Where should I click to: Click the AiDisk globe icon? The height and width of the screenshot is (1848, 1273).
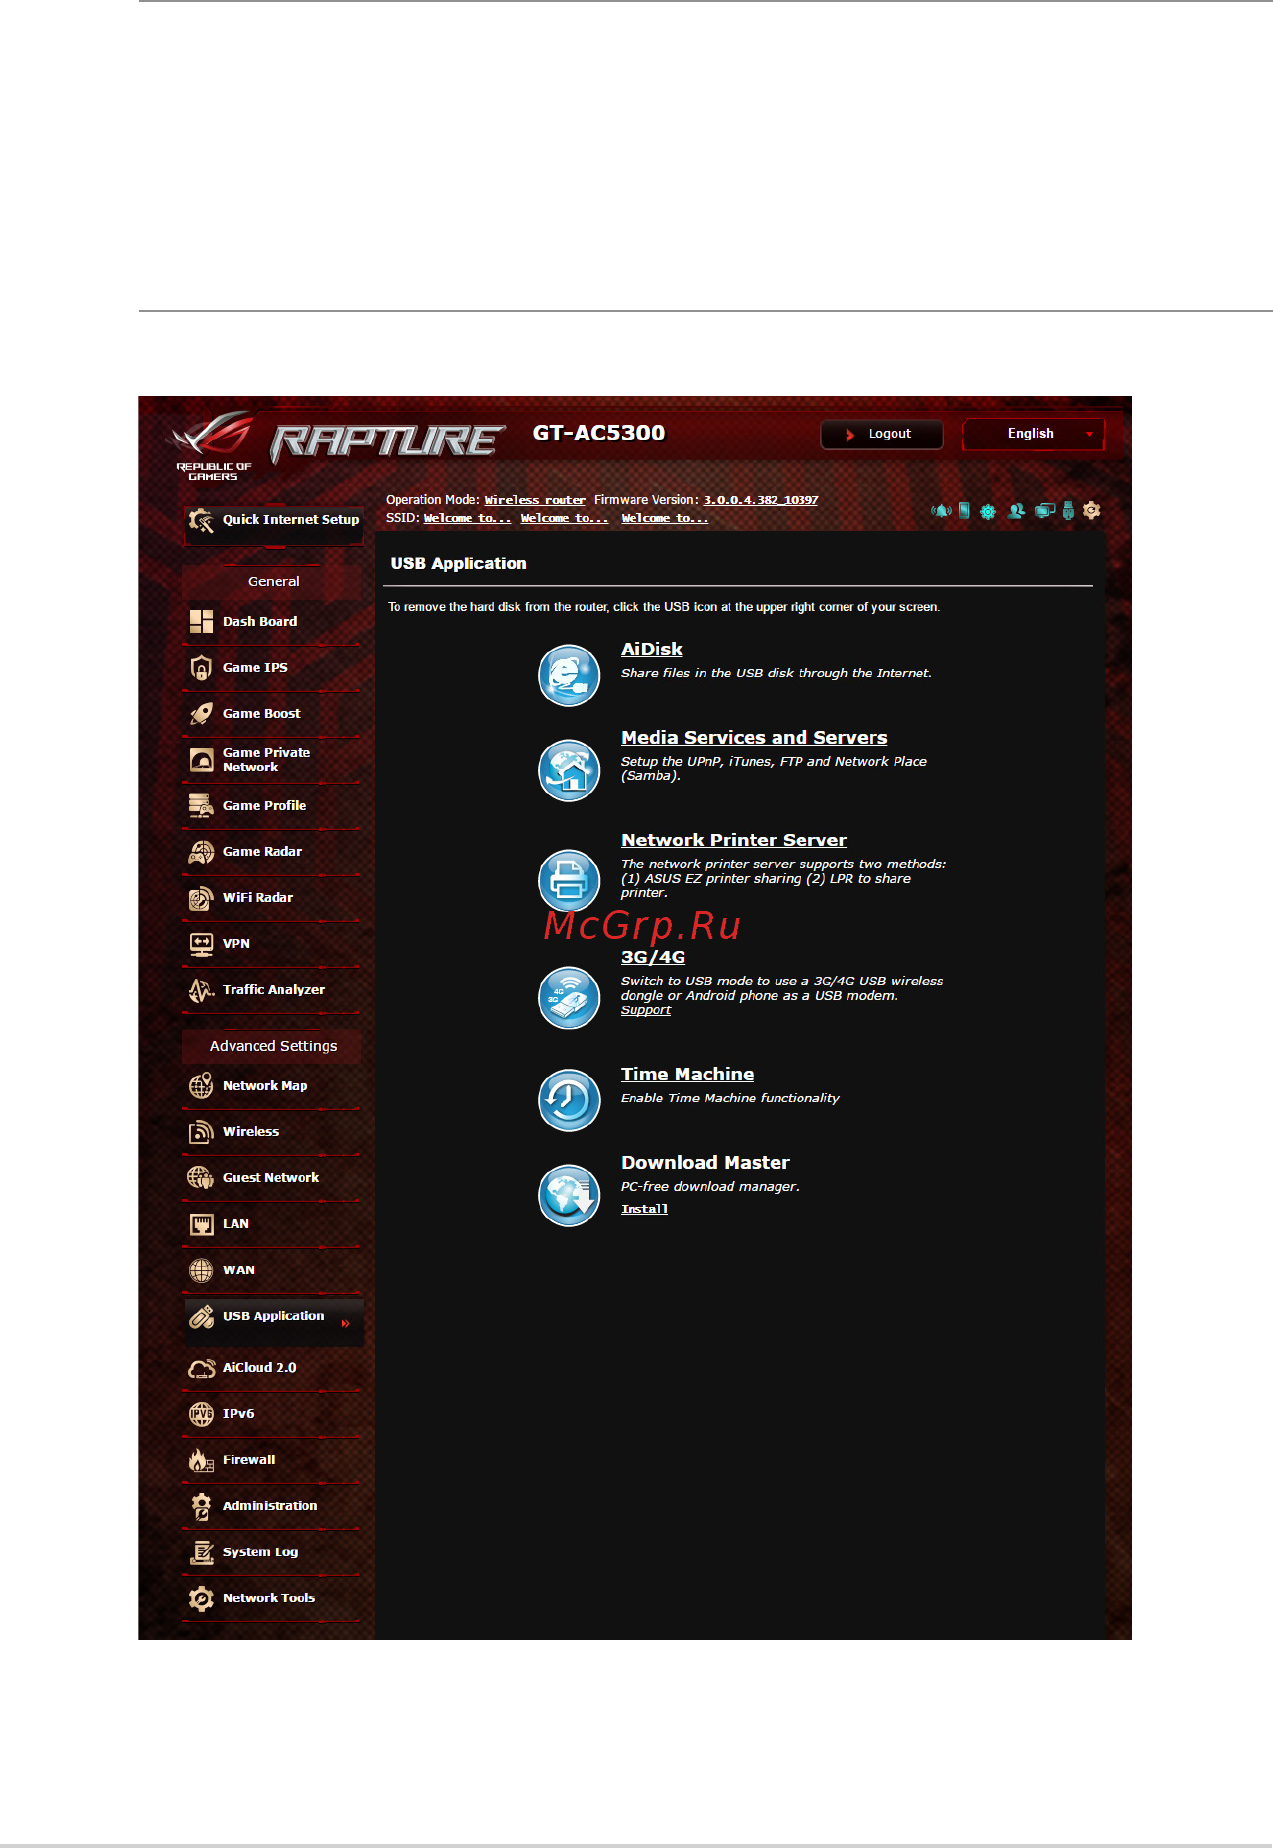point(569,675)
